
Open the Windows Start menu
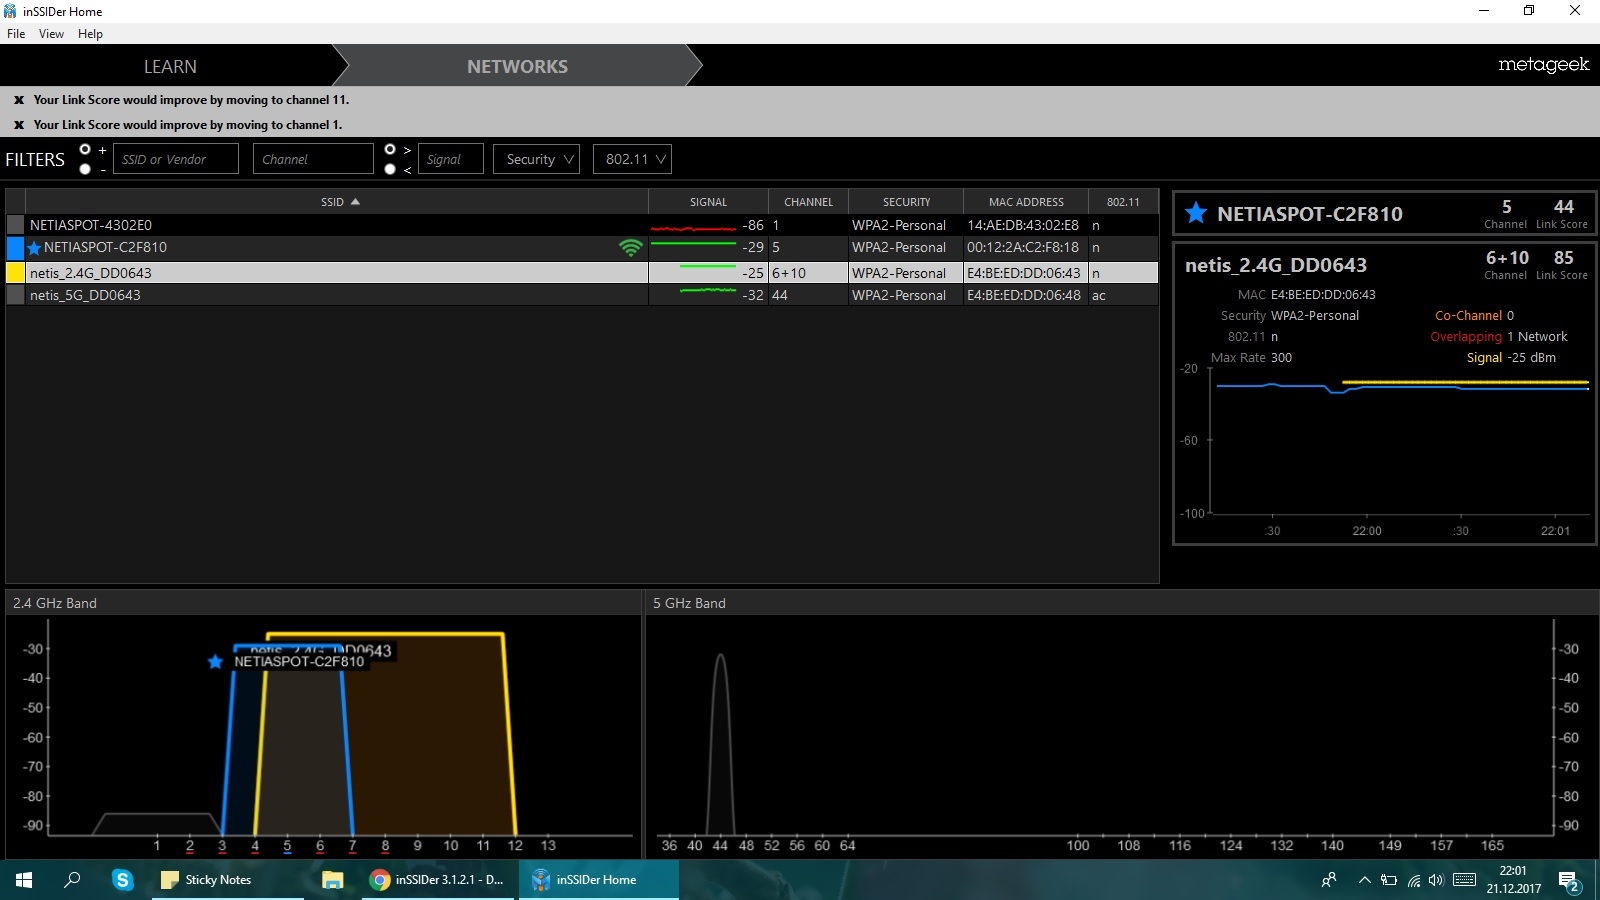click(x=24, y=880)
